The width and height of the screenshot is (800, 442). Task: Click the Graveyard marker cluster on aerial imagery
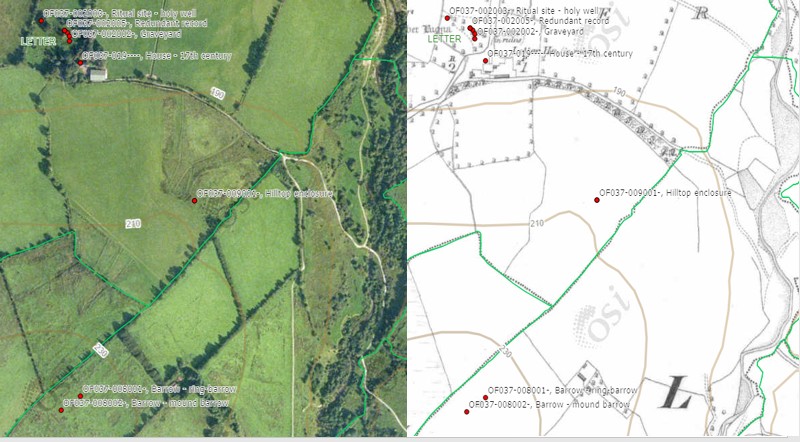coord(67,35)
